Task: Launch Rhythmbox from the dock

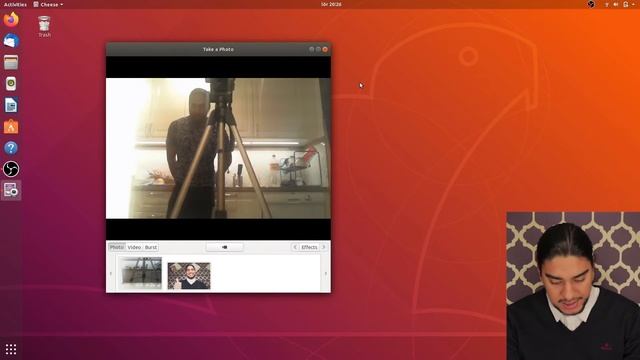Action: [11, 84]
